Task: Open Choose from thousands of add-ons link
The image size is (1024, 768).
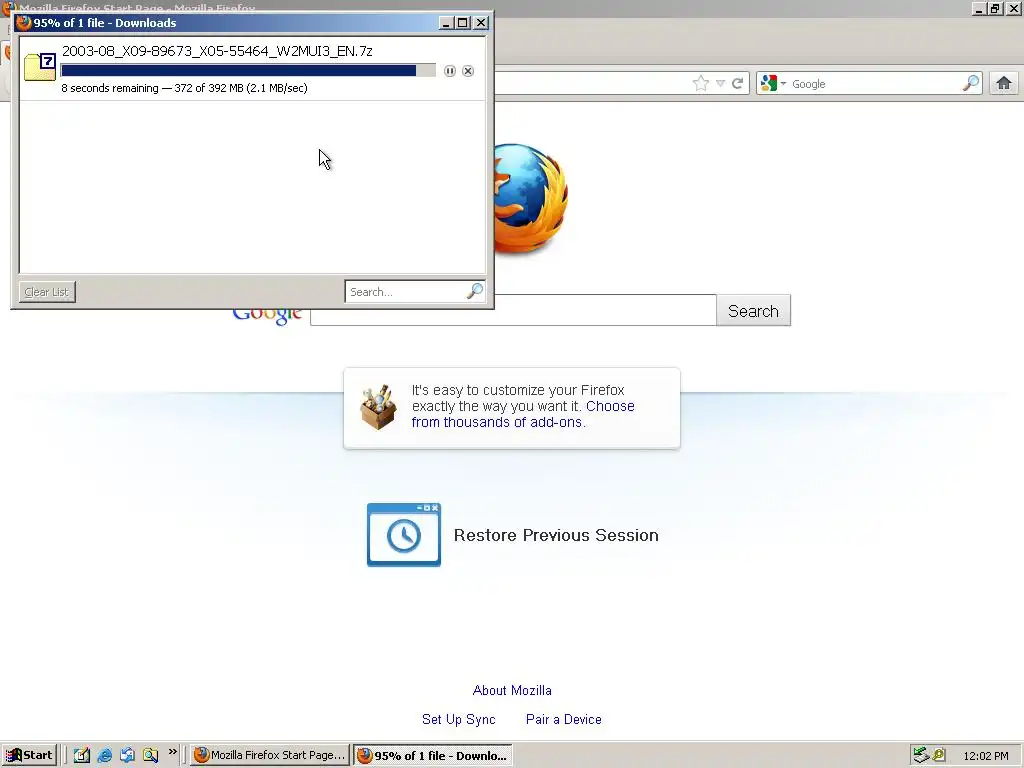Action: 523,414
